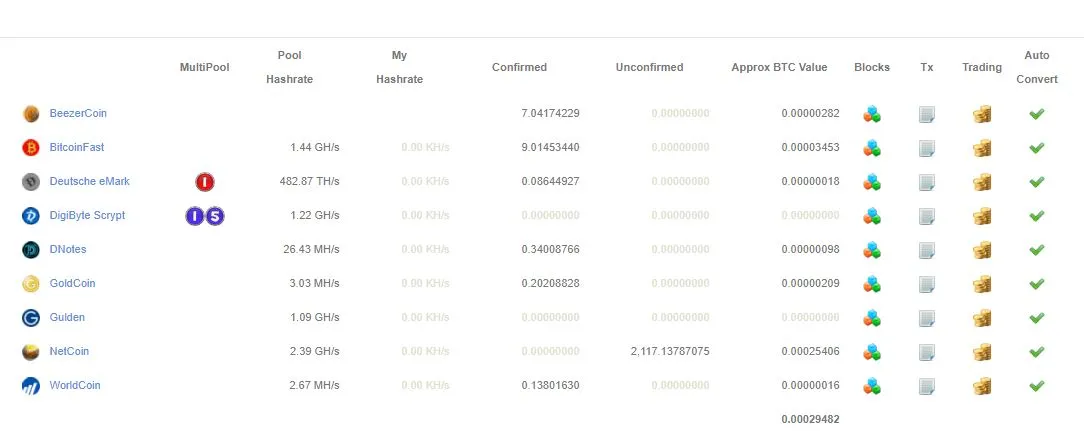Select NetCoin unconfirmed value 2,117.13787075

click(670, 351)
